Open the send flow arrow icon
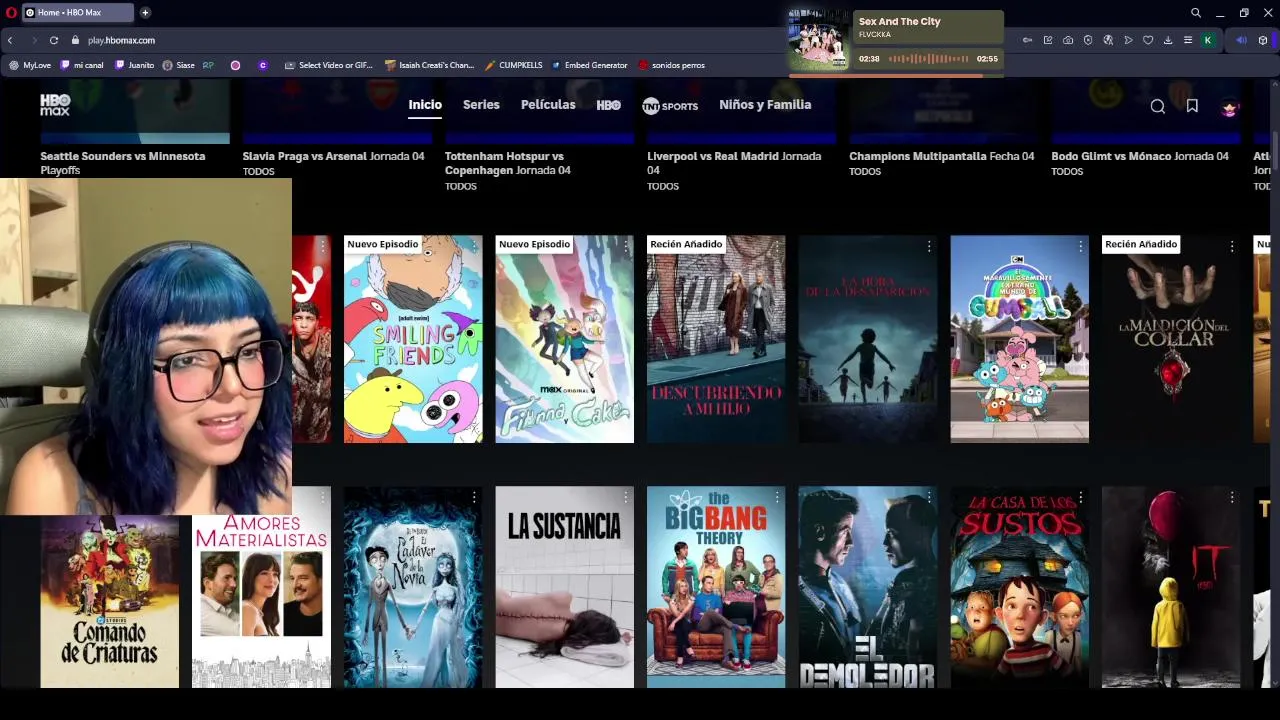 1128,40
